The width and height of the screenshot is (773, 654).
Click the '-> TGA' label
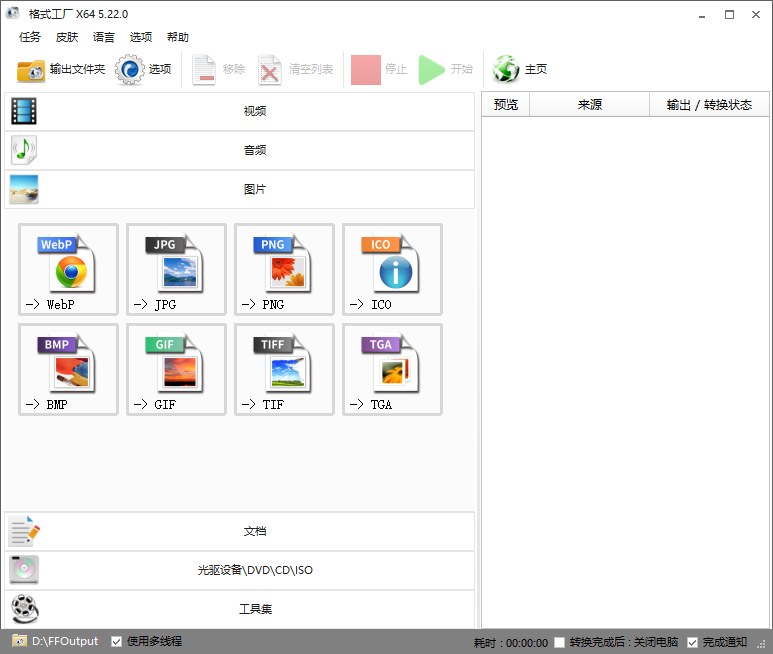pyautogui.click(x=371, y=405)
